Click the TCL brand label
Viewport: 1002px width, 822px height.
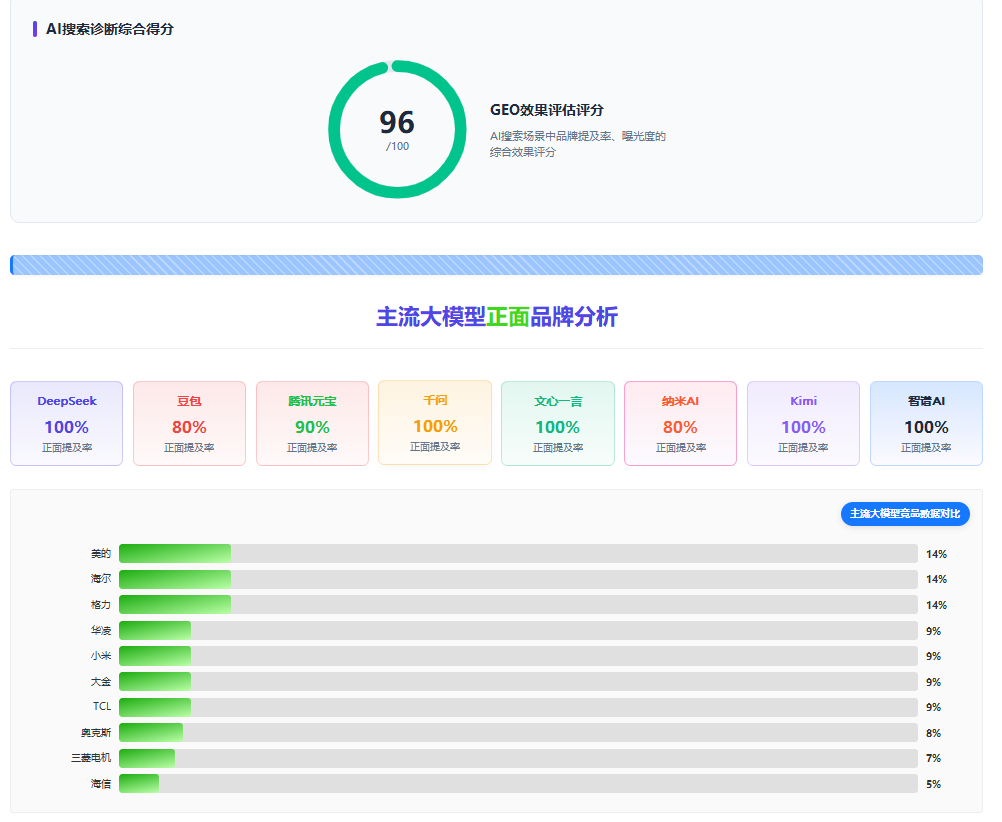pyautogui.click(x=102, y=706)
